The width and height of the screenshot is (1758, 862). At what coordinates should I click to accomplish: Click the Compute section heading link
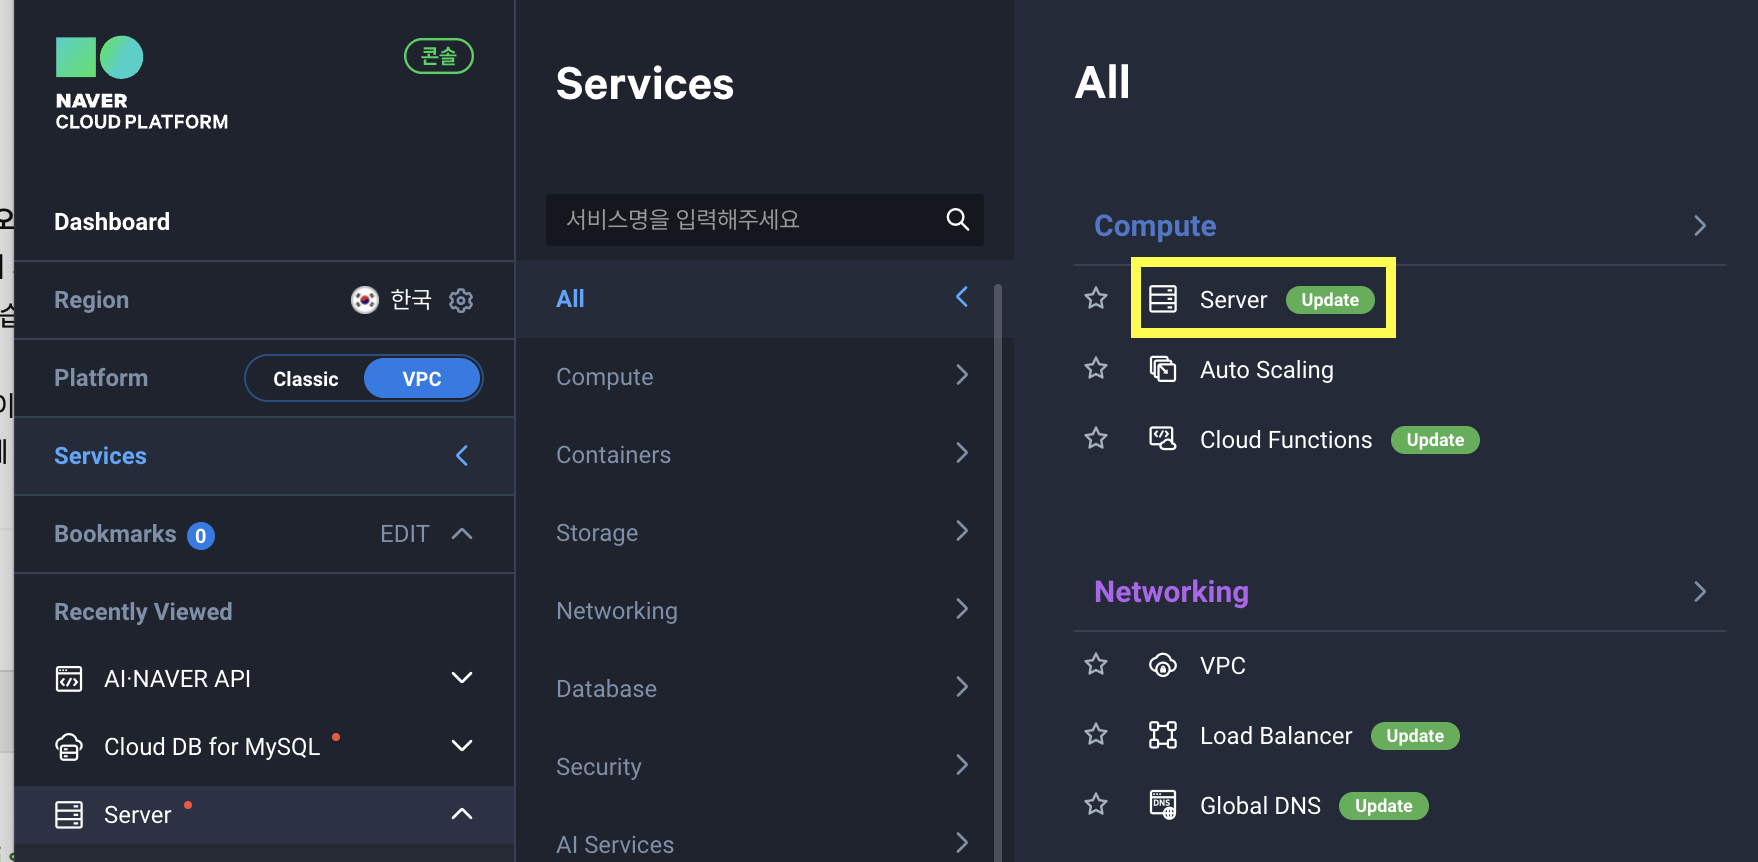pyautogui.click(x=1155, y=226)
